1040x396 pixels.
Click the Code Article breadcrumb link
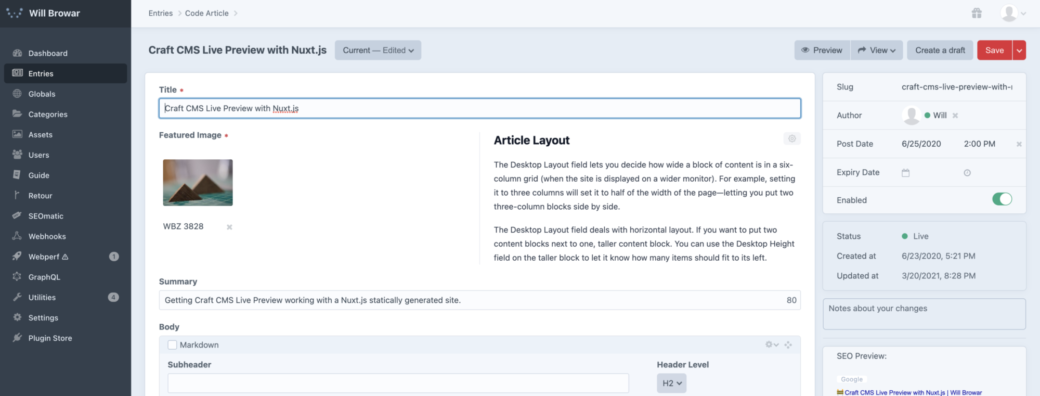[x=207, y=13]
